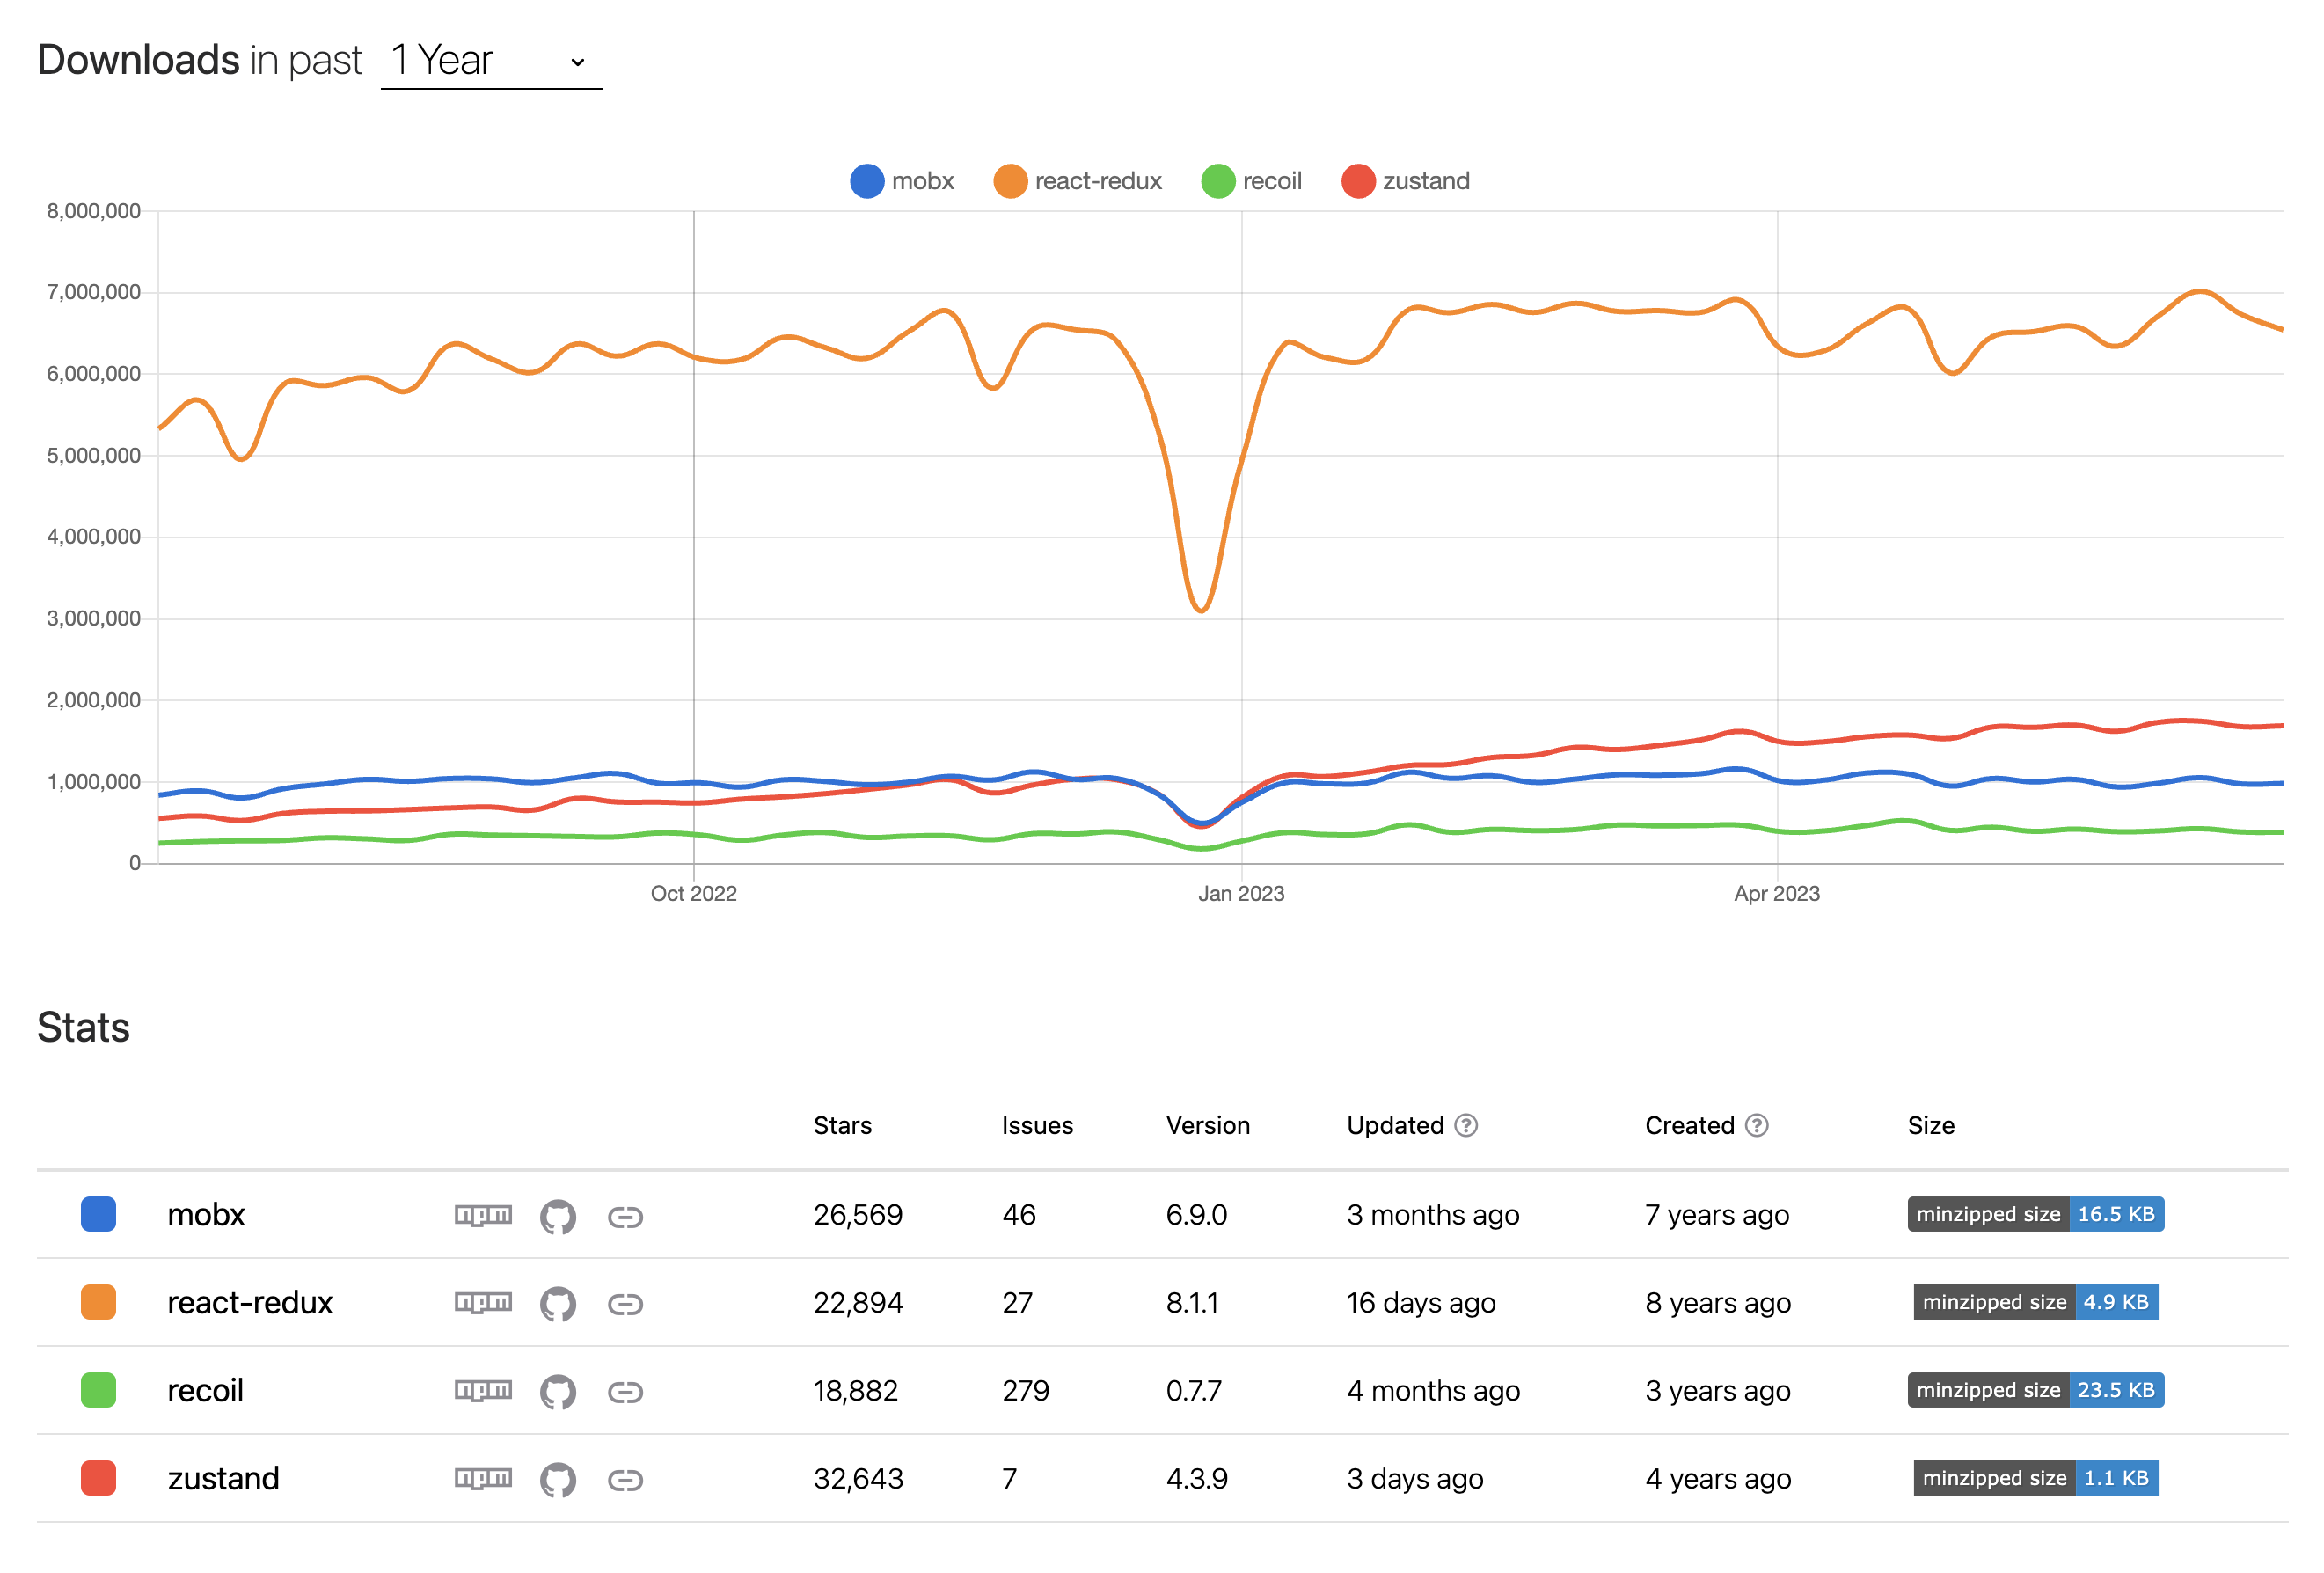Toggle zustand series in chart legend
The image size is (2324, 1573).
tap(1405, 181)
